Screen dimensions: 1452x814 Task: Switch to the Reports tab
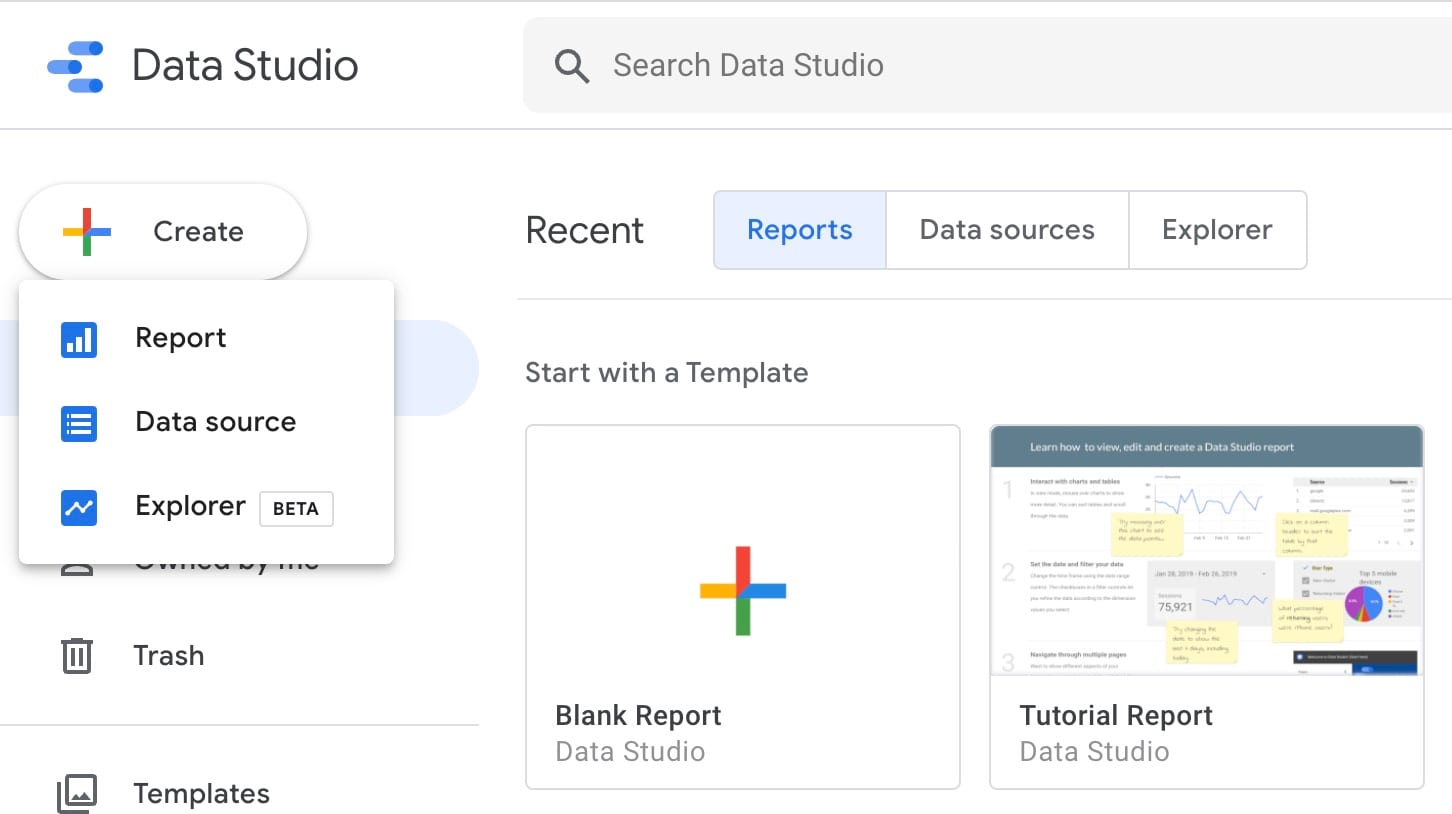click(x=799, y=230)
